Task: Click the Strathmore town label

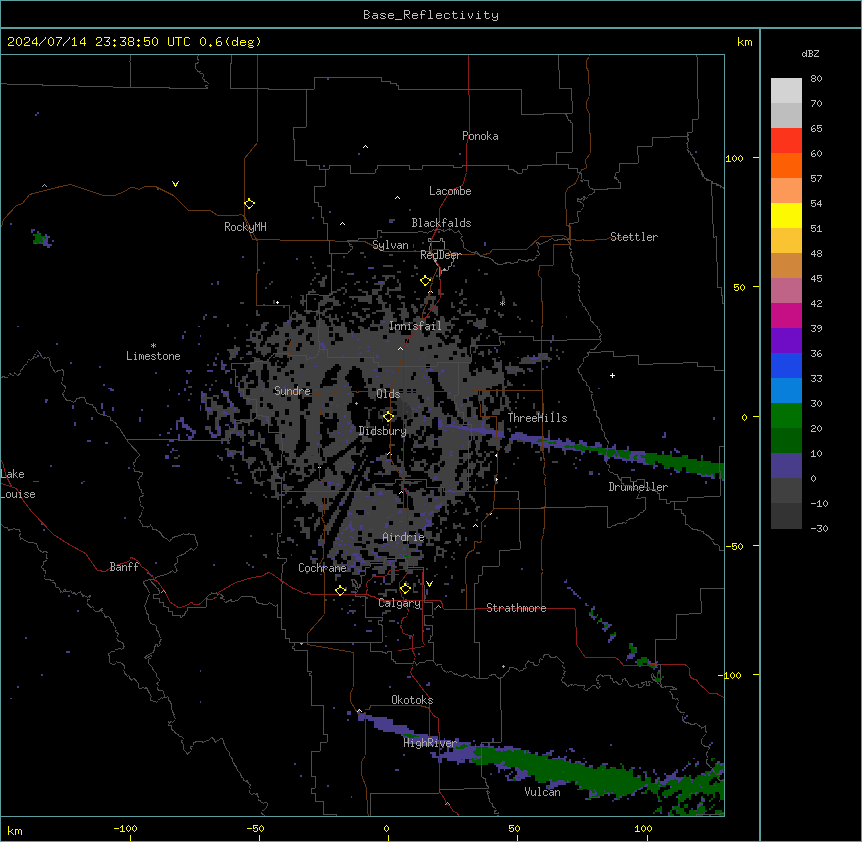Action: tap(516, 608)
